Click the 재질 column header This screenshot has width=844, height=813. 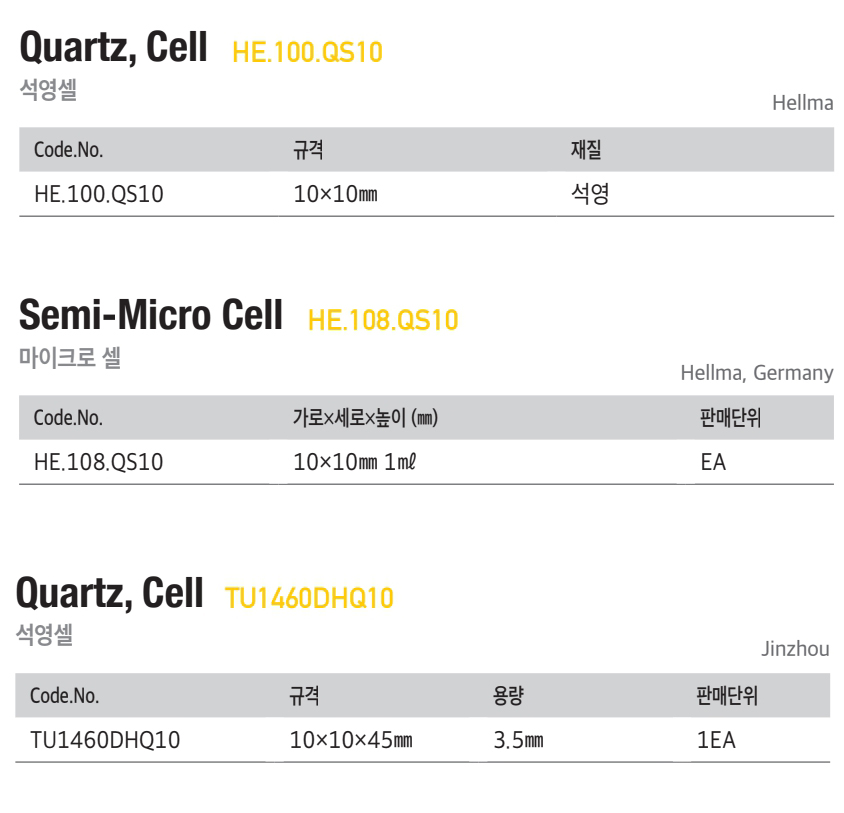(x=586, y=149)
